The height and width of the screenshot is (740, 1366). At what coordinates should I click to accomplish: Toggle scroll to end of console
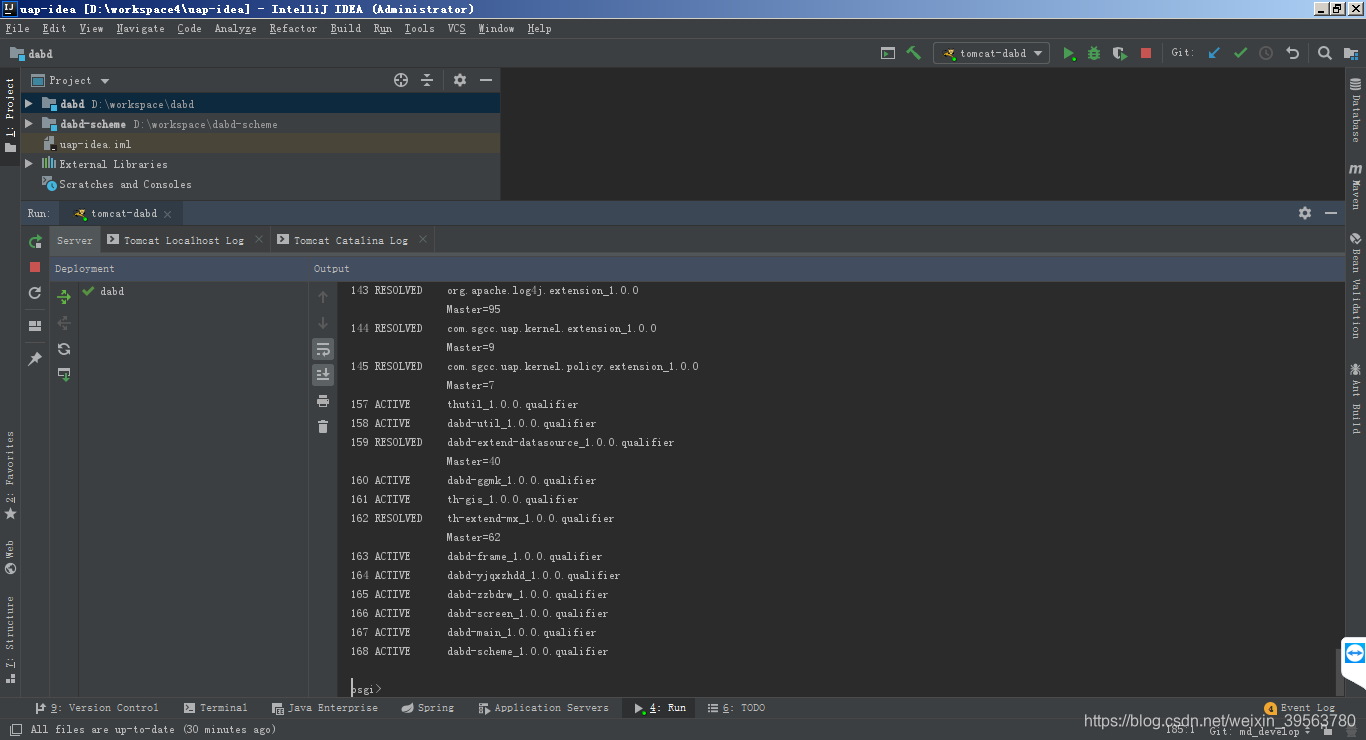[323, 374]
